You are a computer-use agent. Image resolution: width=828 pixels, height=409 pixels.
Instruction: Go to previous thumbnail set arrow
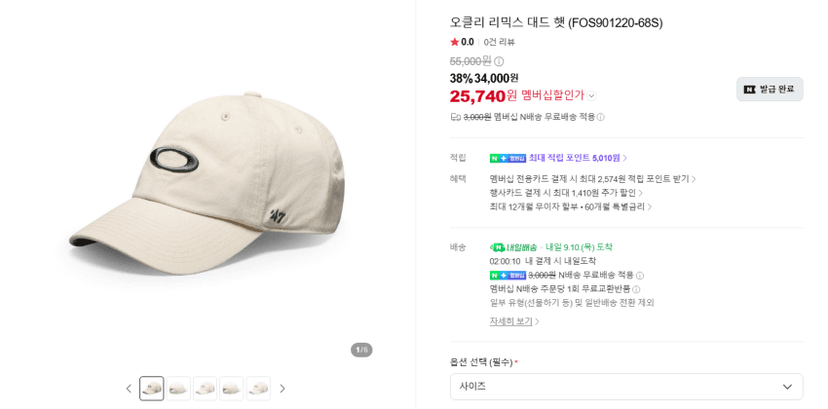click(x=129, y=389)
